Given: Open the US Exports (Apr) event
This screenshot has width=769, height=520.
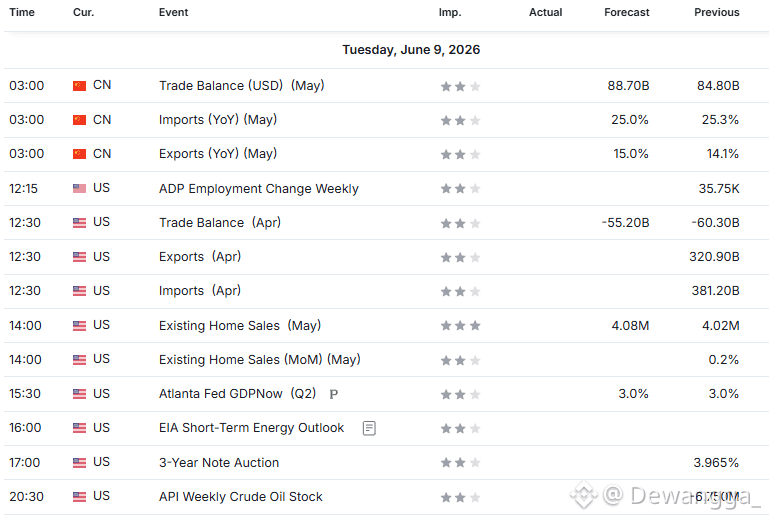Looking at the screenshot, I should (200, 257).
